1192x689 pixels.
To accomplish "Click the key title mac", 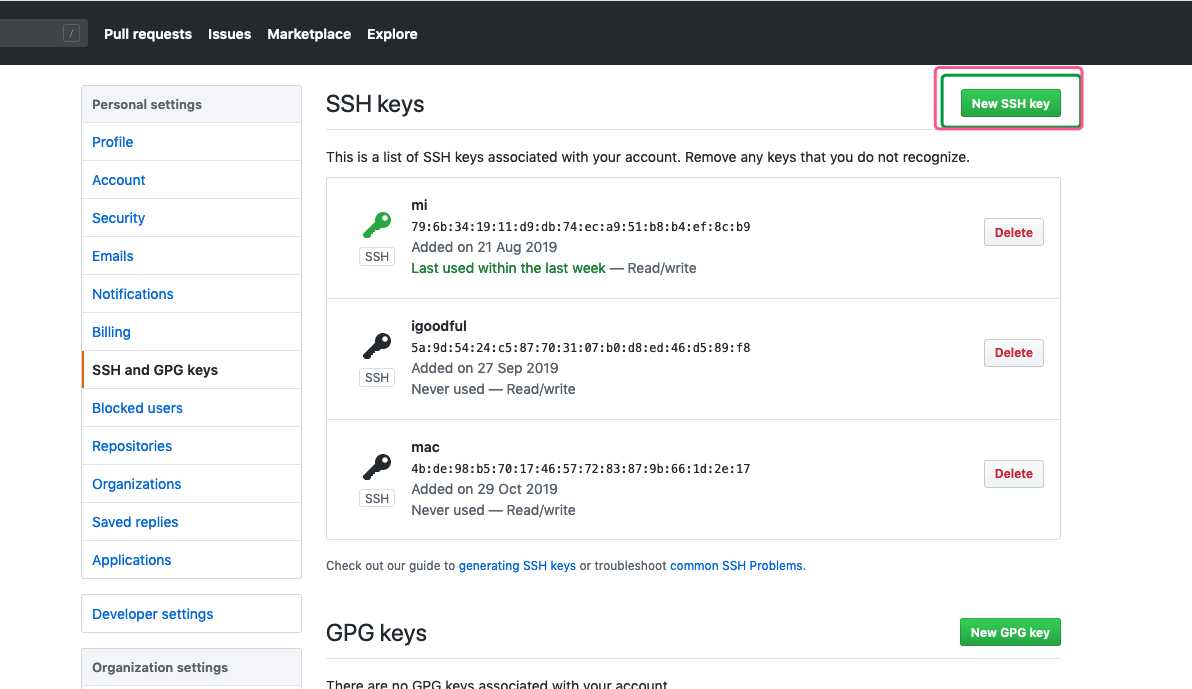I will point(425,447).
